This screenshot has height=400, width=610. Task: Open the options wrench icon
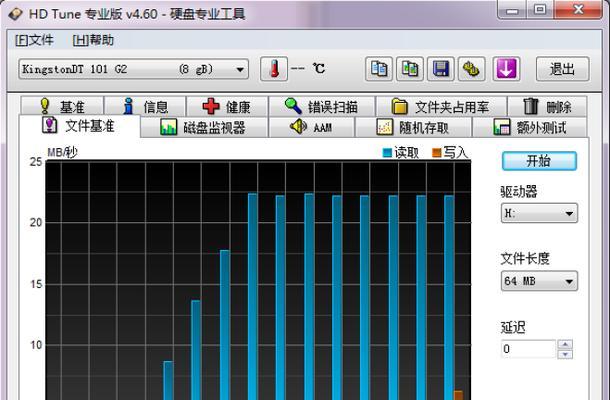[x=472, y=69]
